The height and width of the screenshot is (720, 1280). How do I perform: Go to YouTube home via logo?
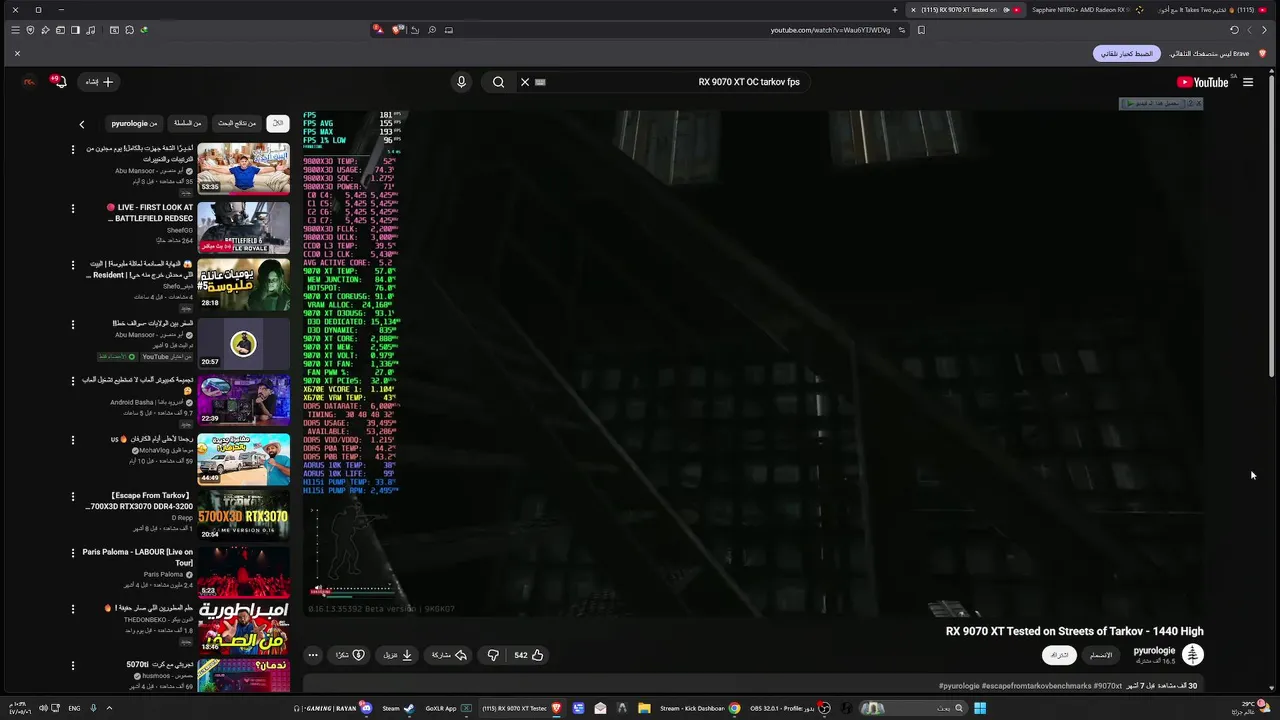[x=1203, y=82]
